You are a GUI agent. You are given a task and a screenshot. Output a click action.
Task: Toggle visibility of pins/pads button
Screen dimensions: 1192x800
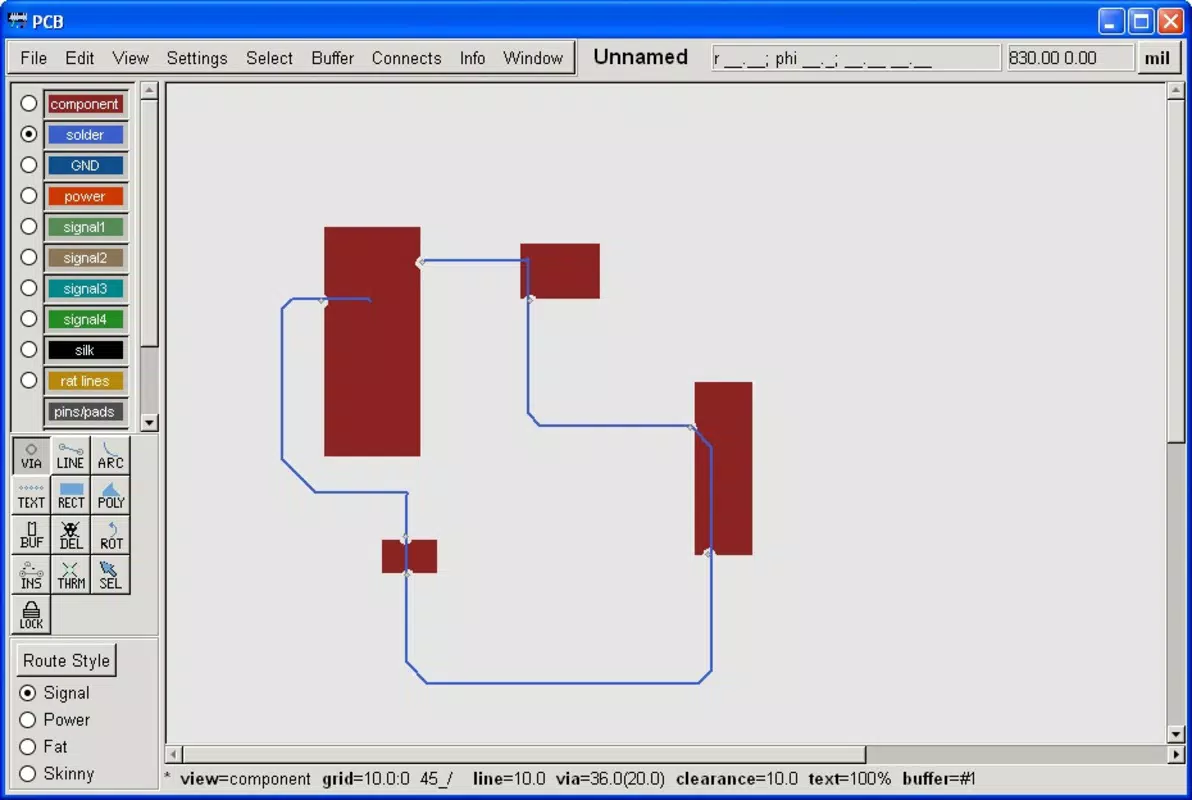point(85,411)
